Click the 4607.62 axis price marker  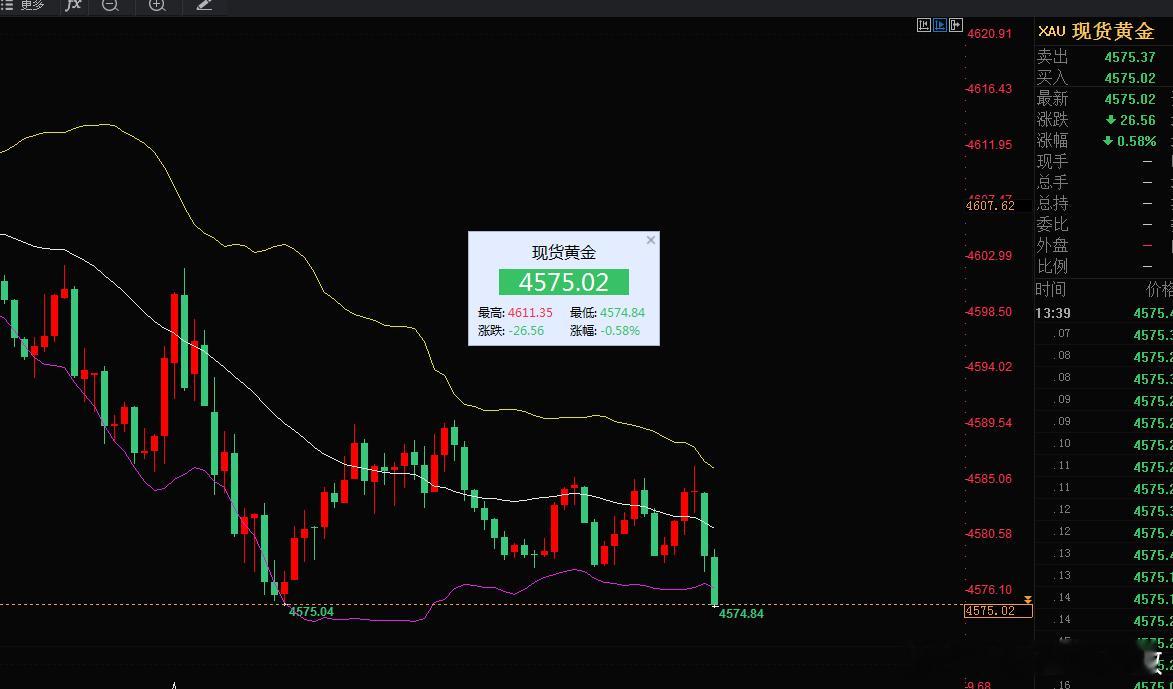pos(990,206)
